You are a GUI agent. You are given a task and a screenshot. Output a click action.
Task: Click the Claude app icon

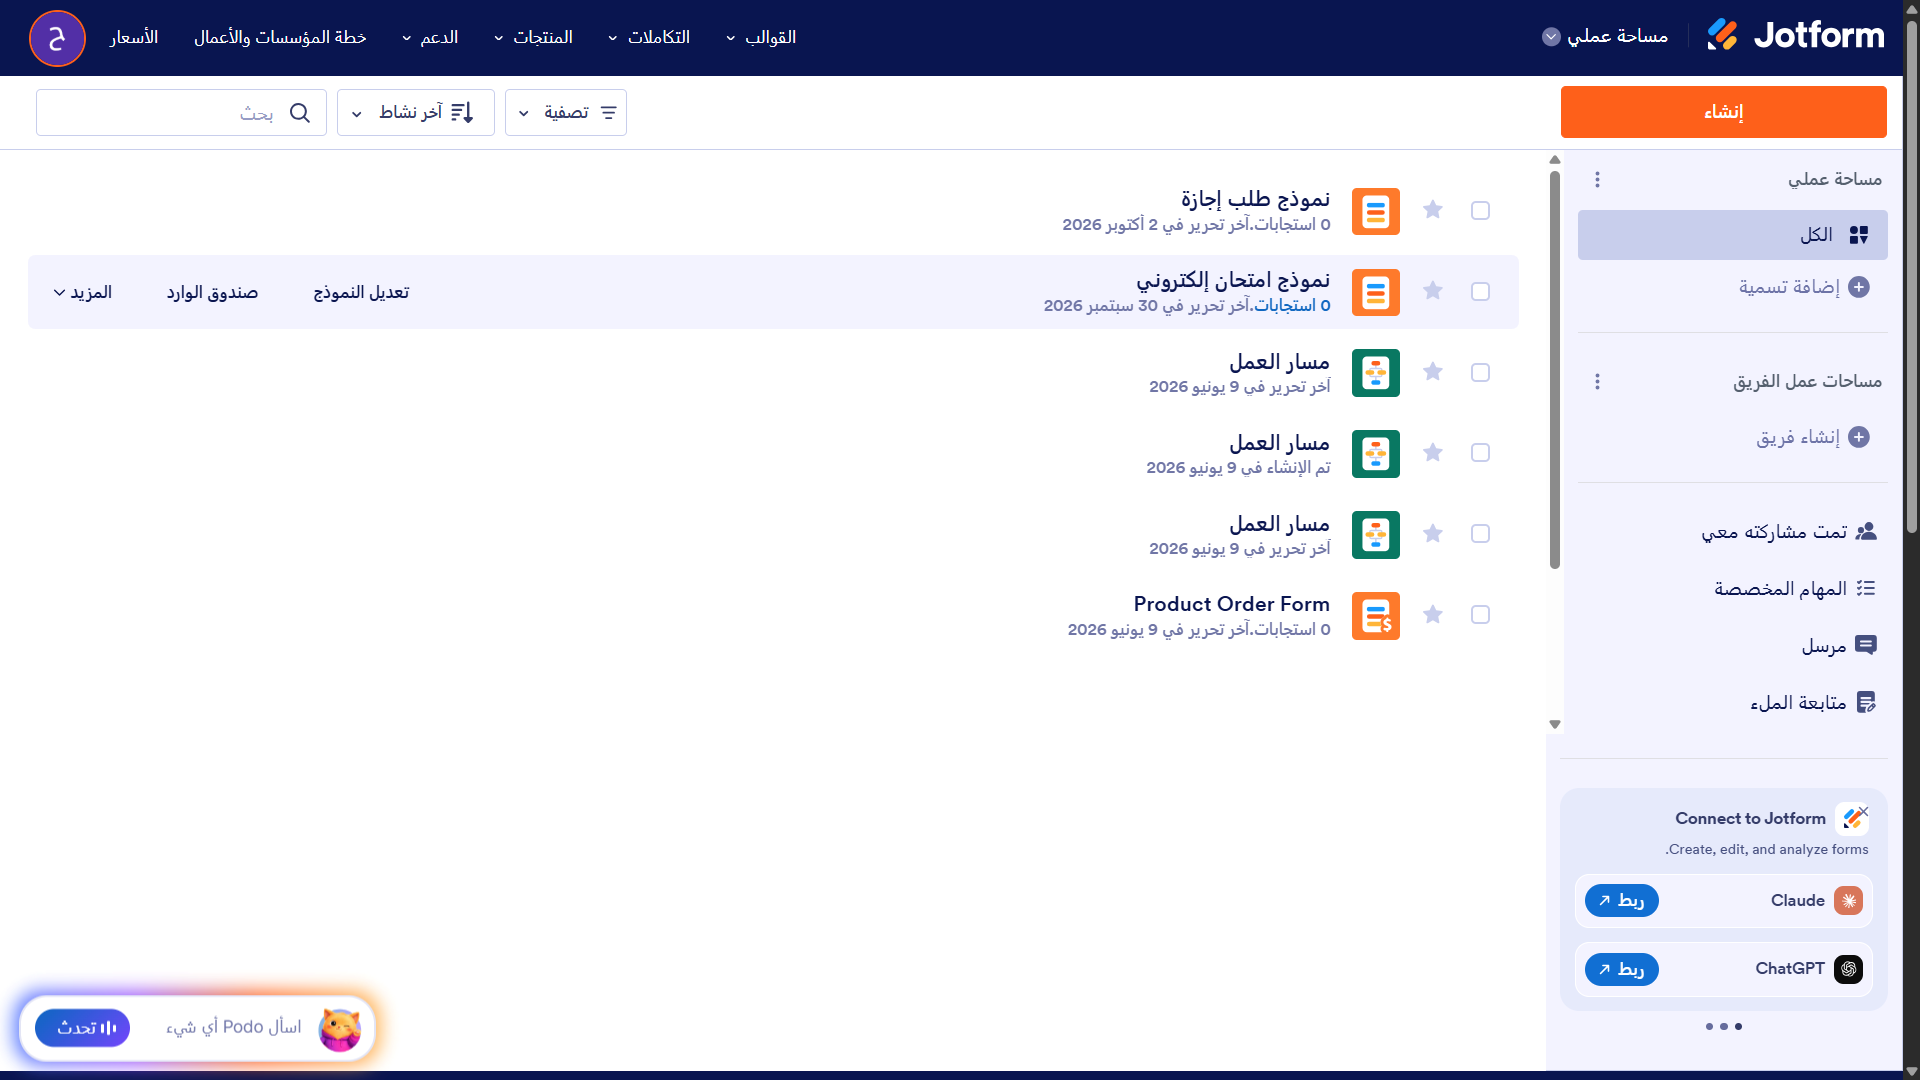[x=1849, y=901]
